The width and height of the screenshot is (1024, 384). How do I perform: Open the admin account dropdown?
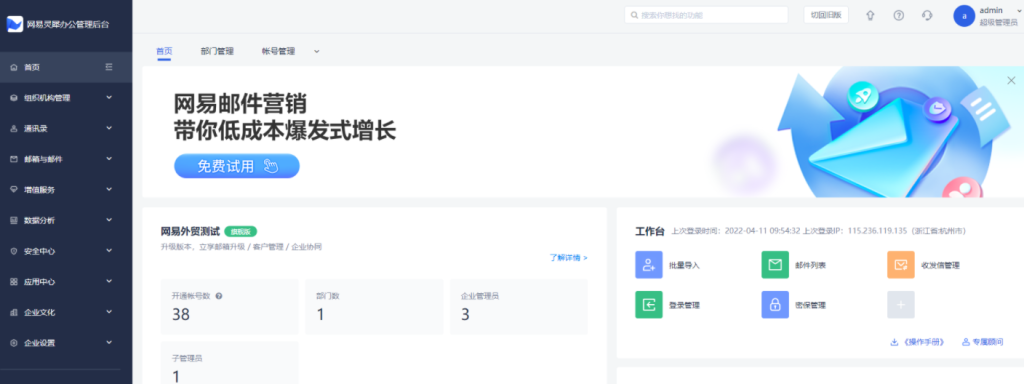[x=988, y=16]
